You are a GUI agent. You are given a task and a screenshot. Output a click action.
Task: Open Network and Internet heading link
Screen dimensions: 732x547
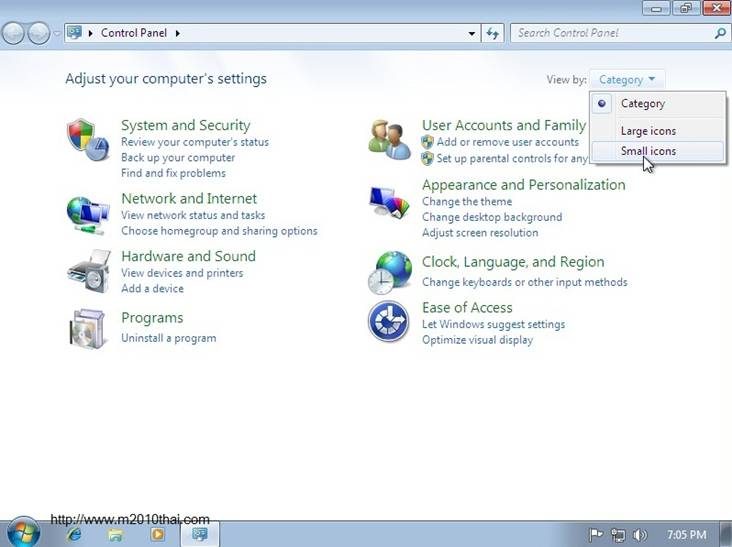click(x=189, y=198)
